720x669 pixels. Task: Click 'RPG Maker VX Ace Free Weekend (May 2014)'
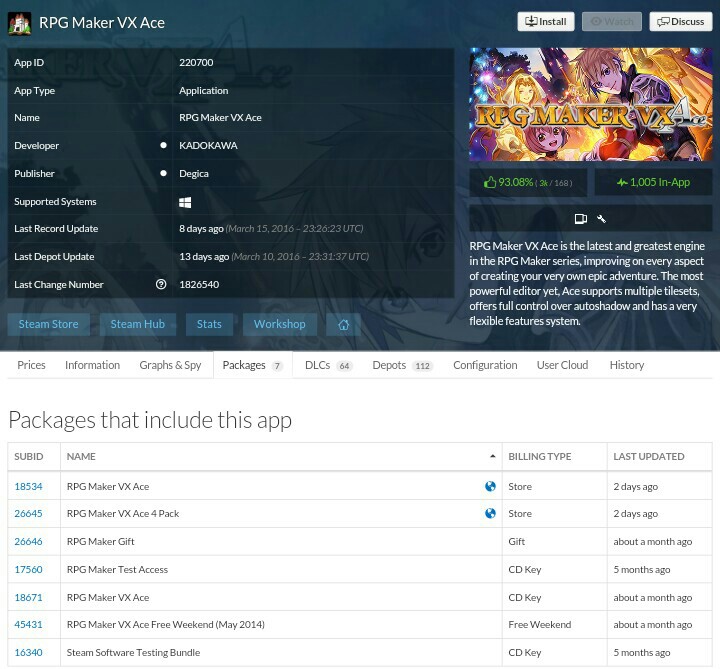[x=166, y=624]
